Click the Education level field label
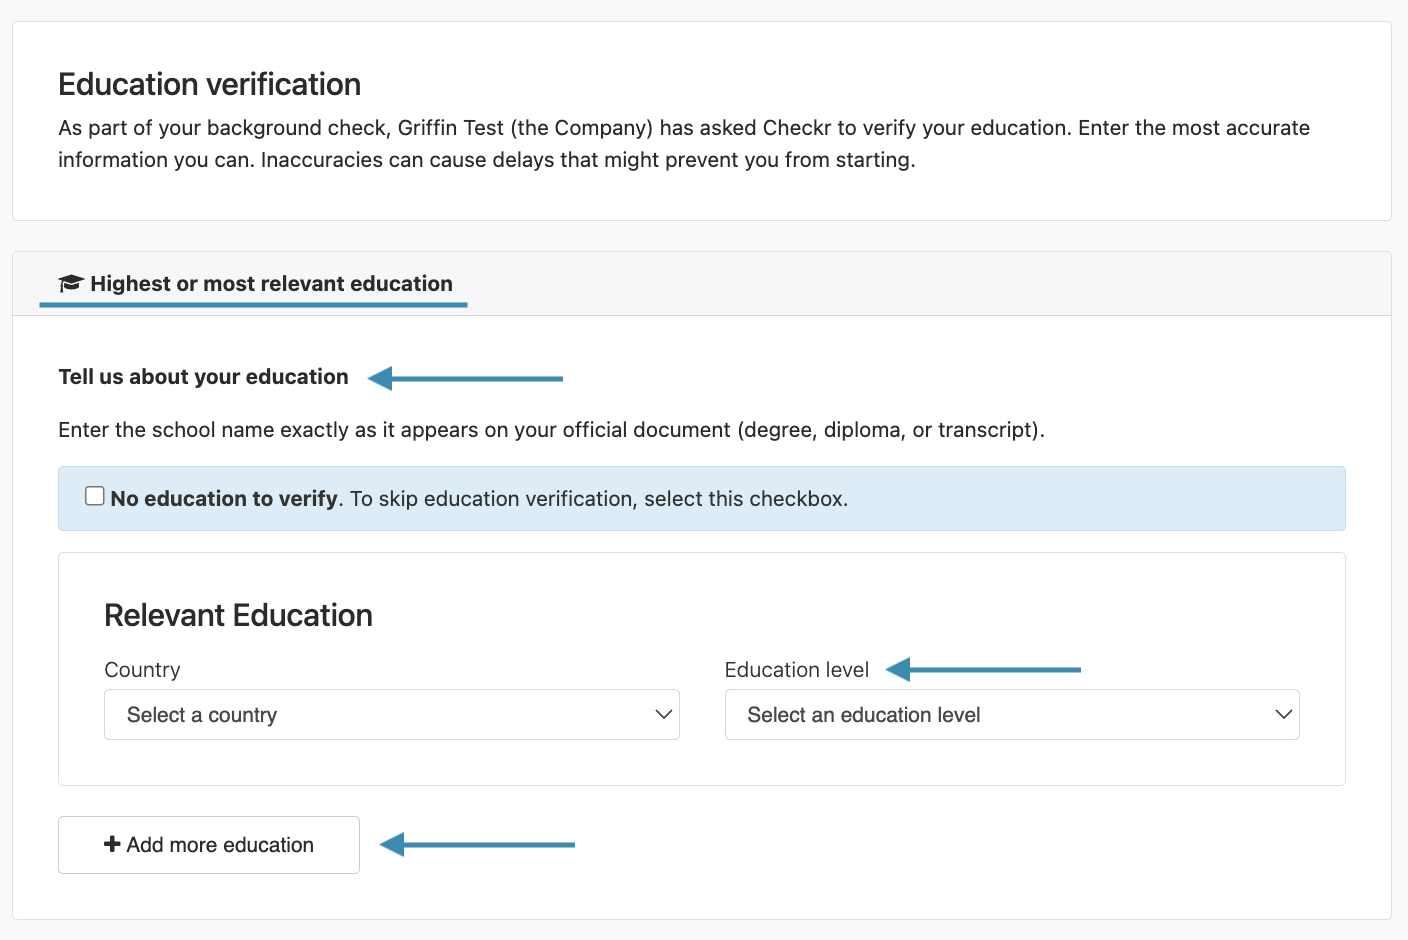This screenshot has height=940, width=1408. [797, 670]
